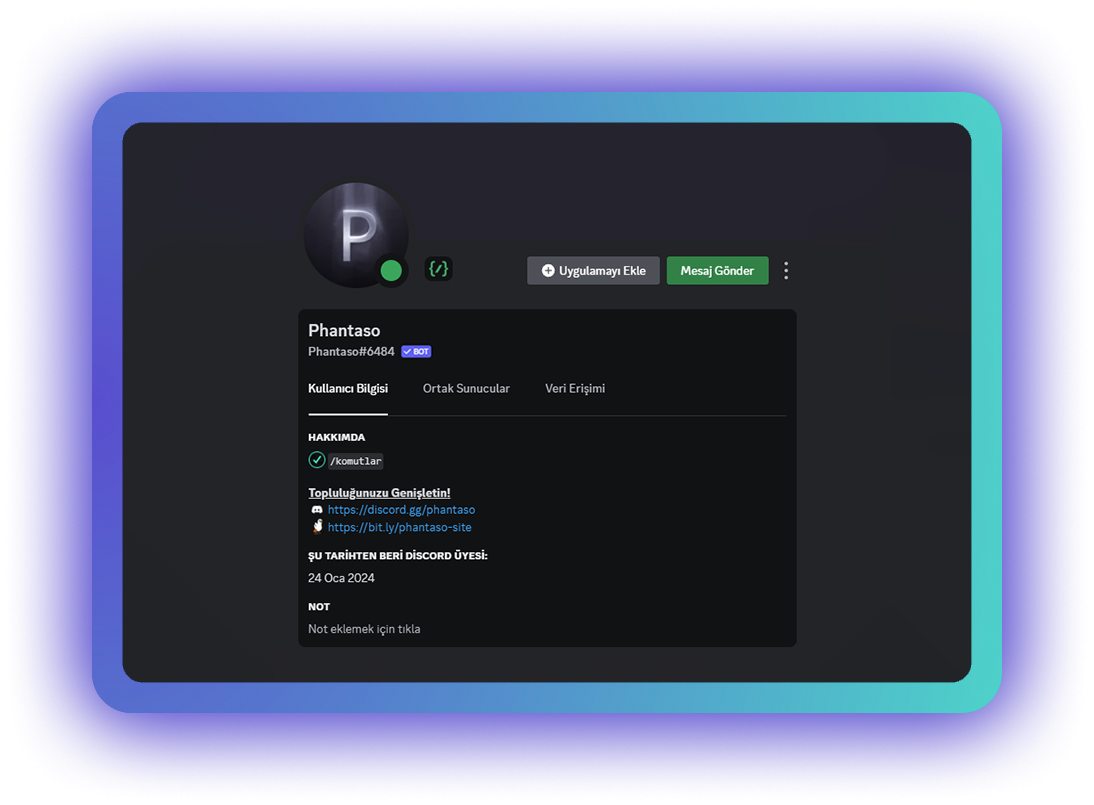
Task: Click the Phantaso profile avatar
Action: click(356, 234)
